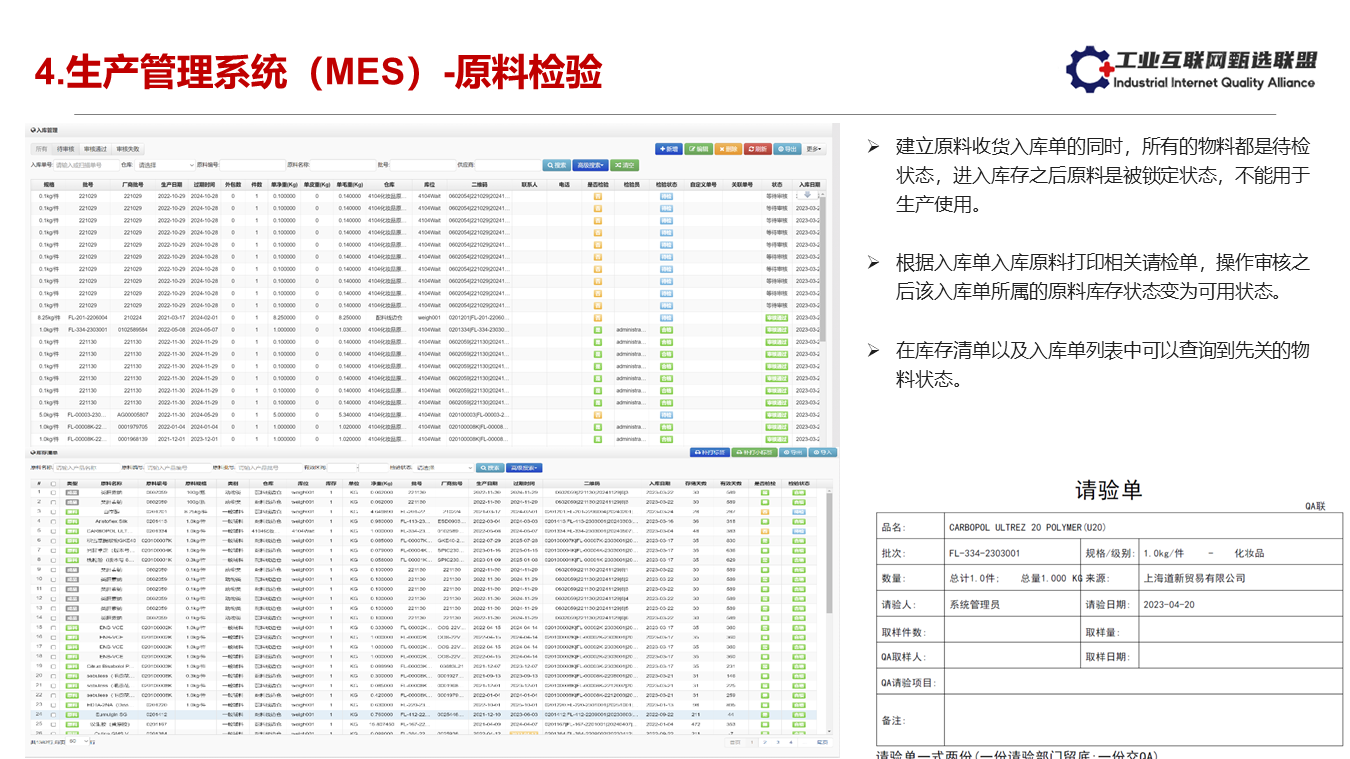
Task: Click the orange 删除 delete button
Action: [728, 149]
